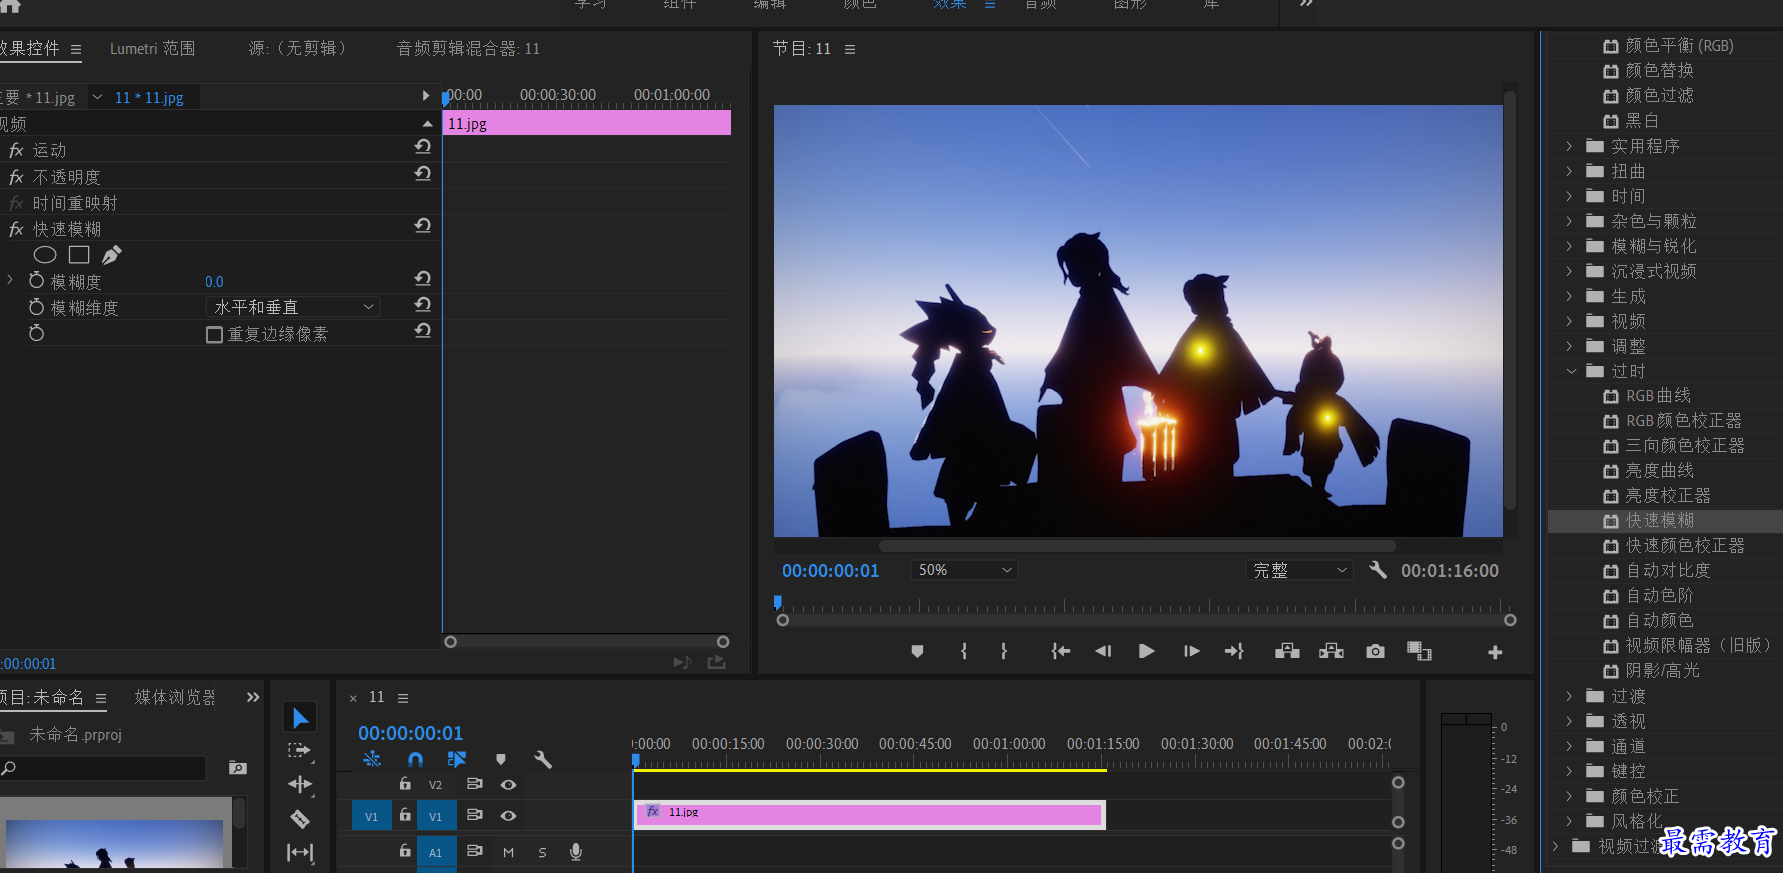Expand the 模糊与锐化 folder

point(1569,246)
